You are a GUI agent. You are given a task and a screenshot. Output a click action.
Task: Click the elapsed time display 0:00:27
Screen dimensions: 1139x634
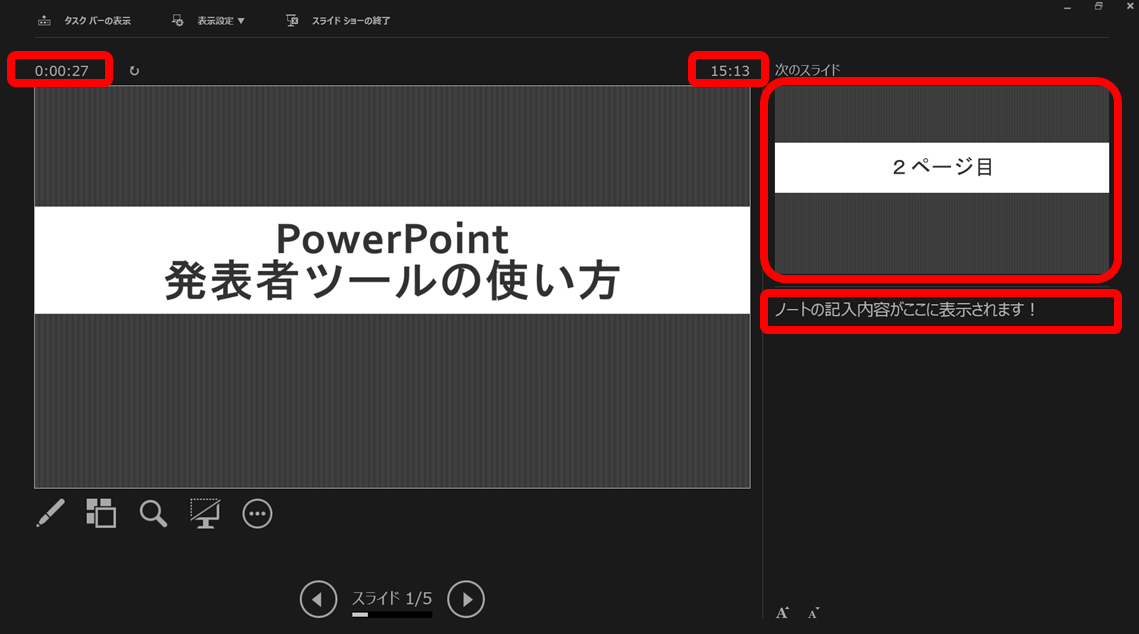click(59, 70)
